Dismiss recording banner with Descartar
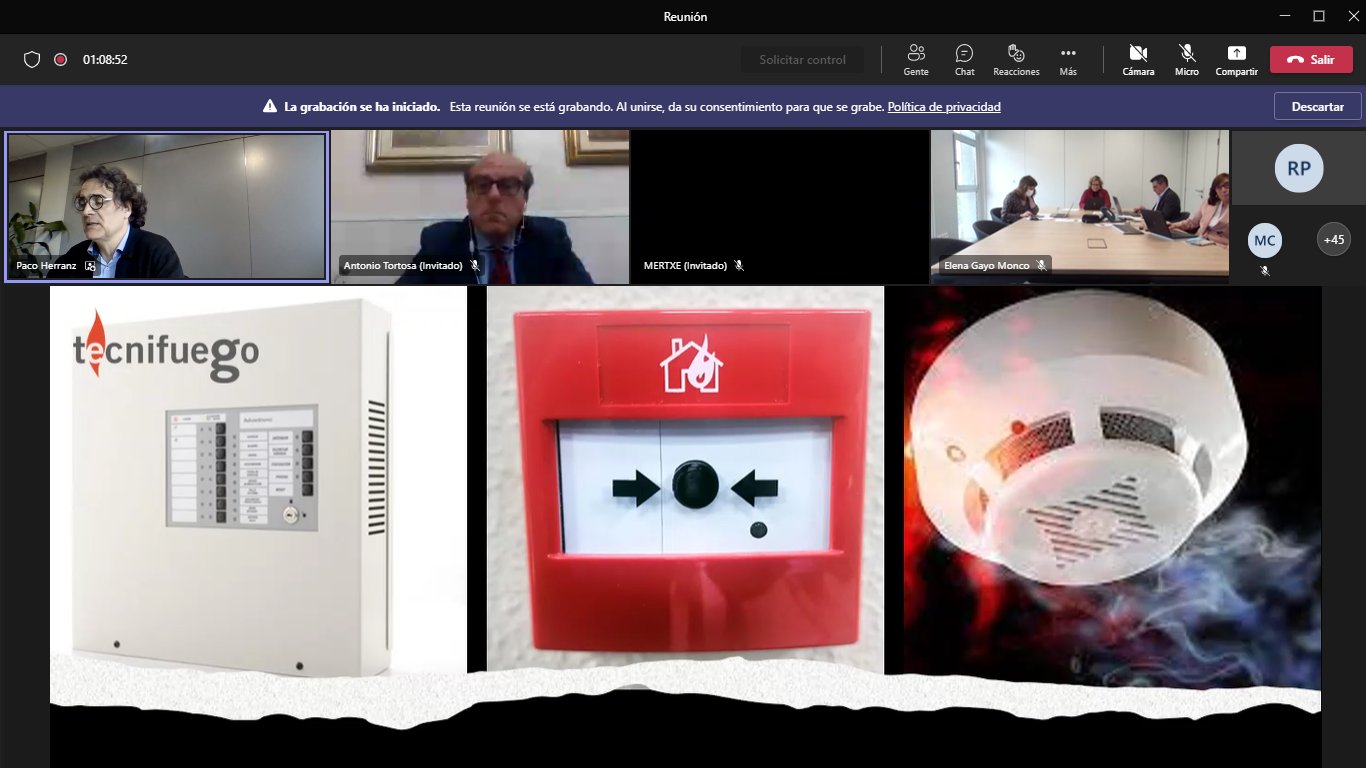 pos(1317,106)
